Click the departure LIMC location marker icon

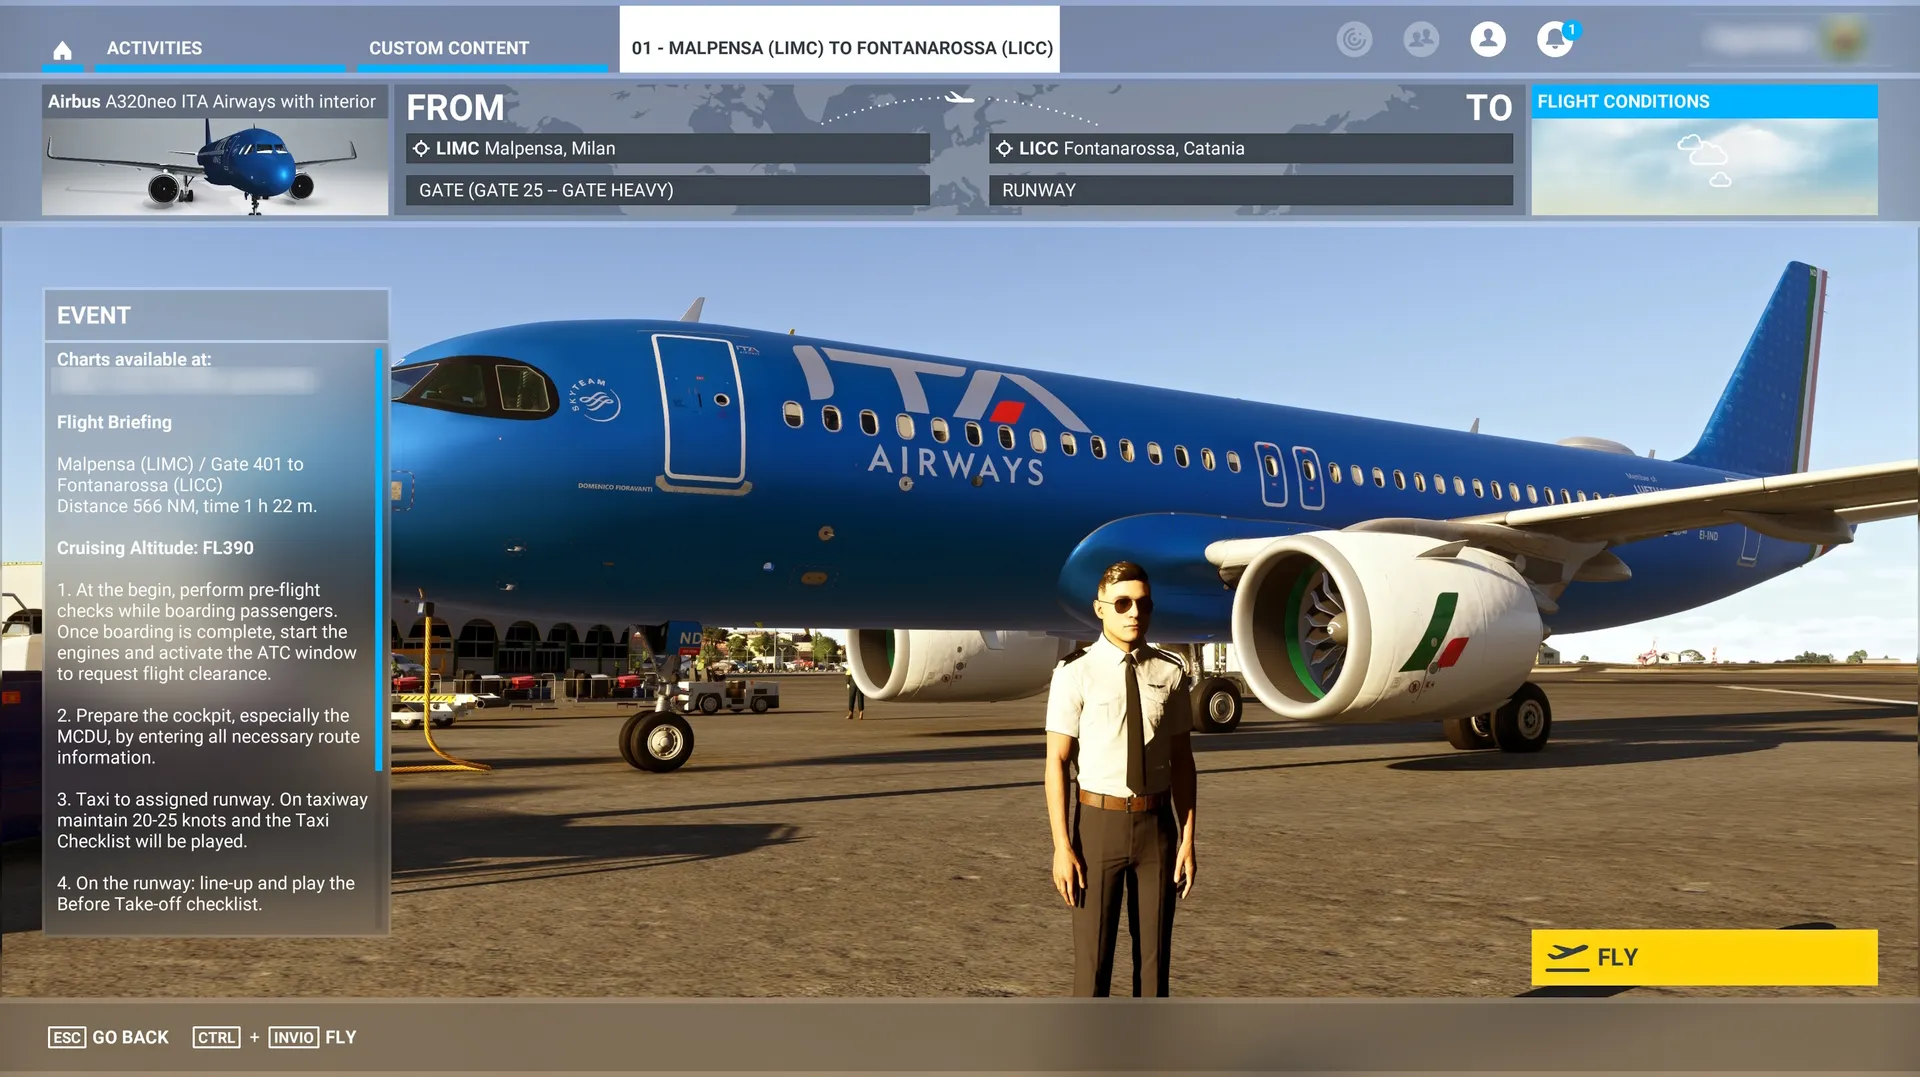421,148
